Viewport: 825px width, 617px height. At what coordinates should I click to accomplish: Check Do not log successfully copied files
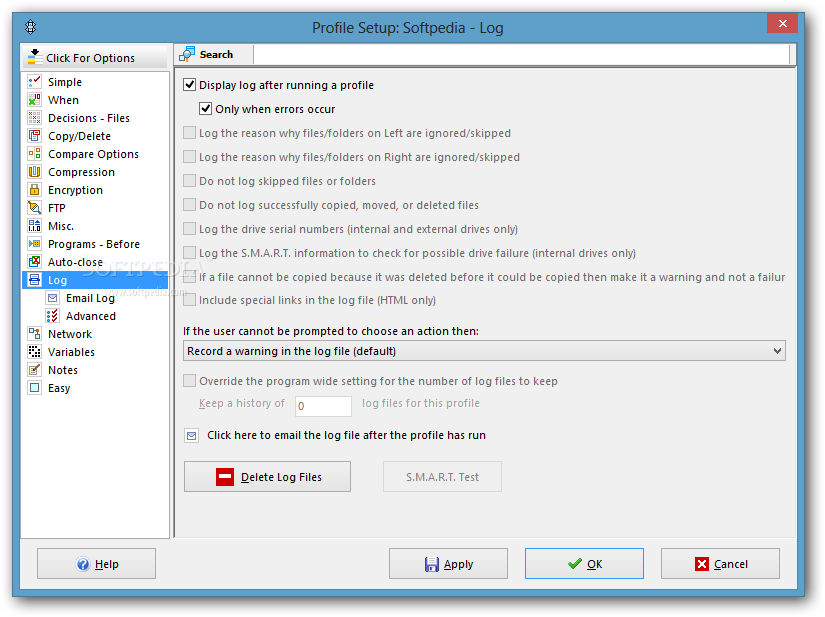pos(189,205)
